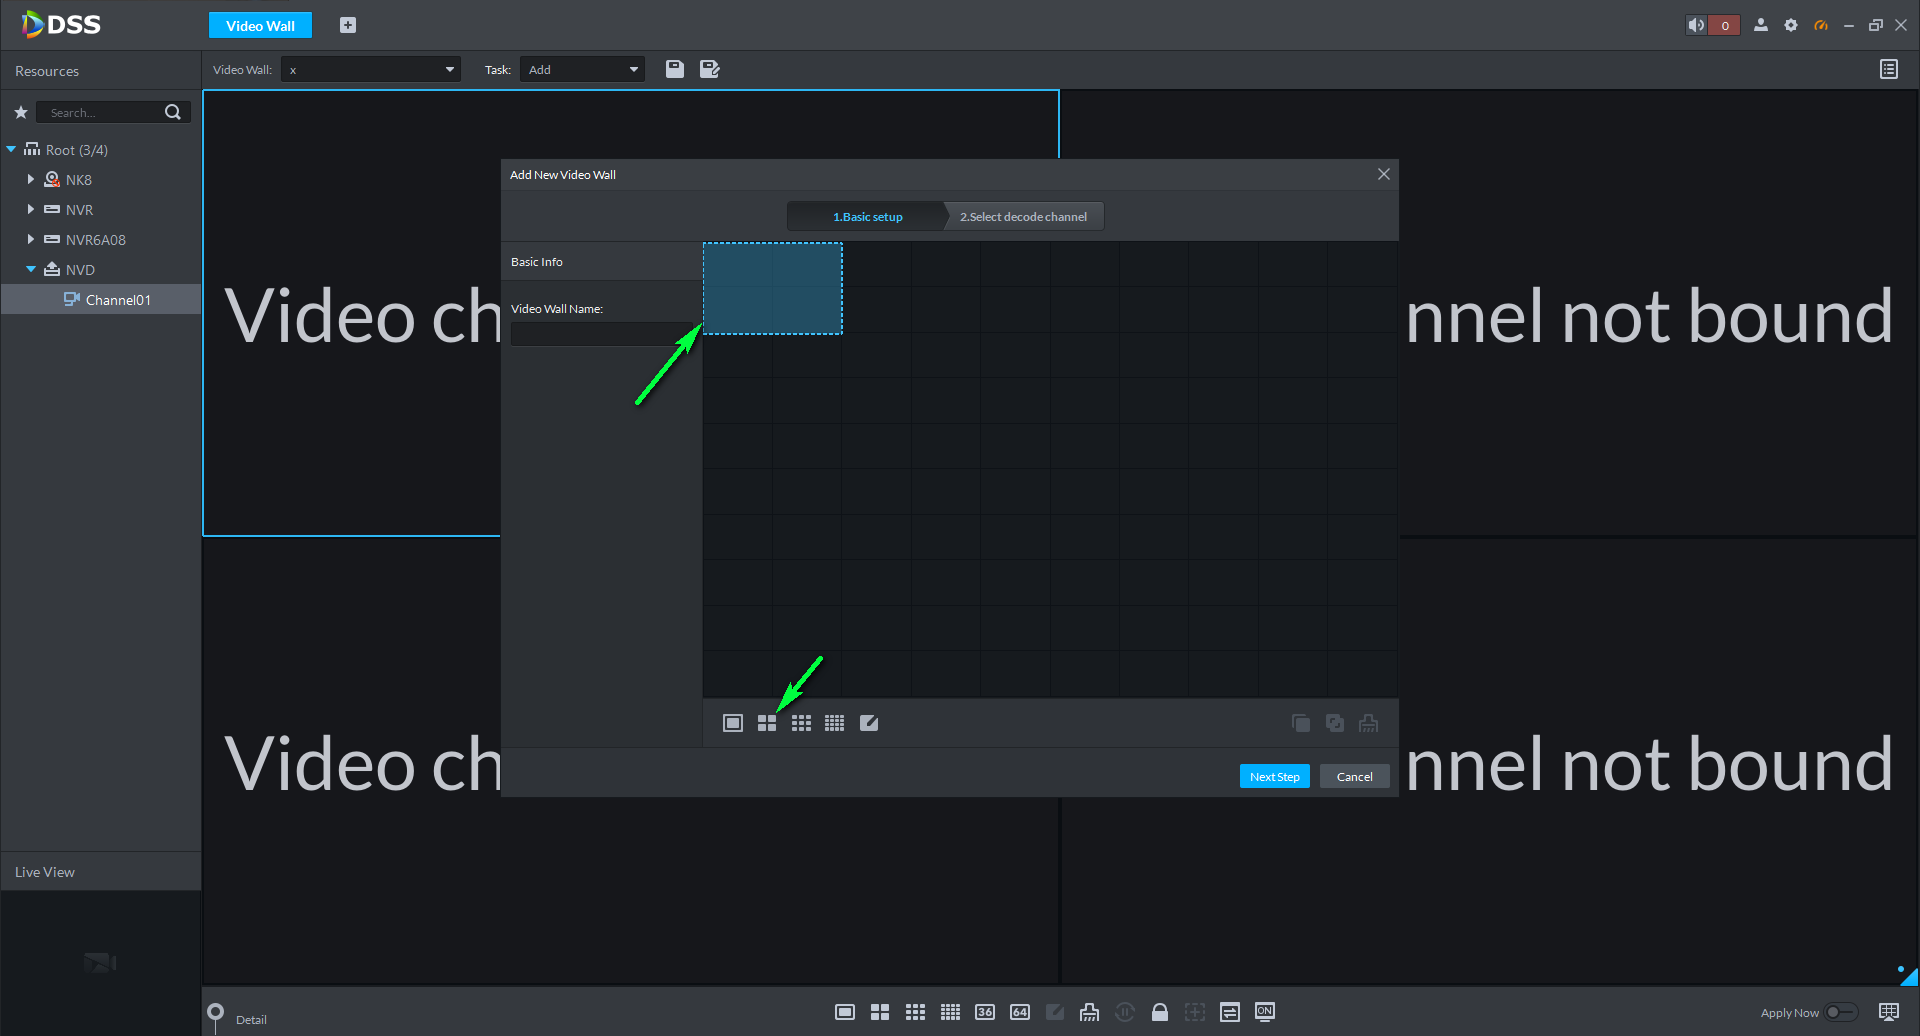Click the lock icon in bottom toolbar
The width and height of the screenshot is (1920, 1036).
[x=1160, y=1012]
